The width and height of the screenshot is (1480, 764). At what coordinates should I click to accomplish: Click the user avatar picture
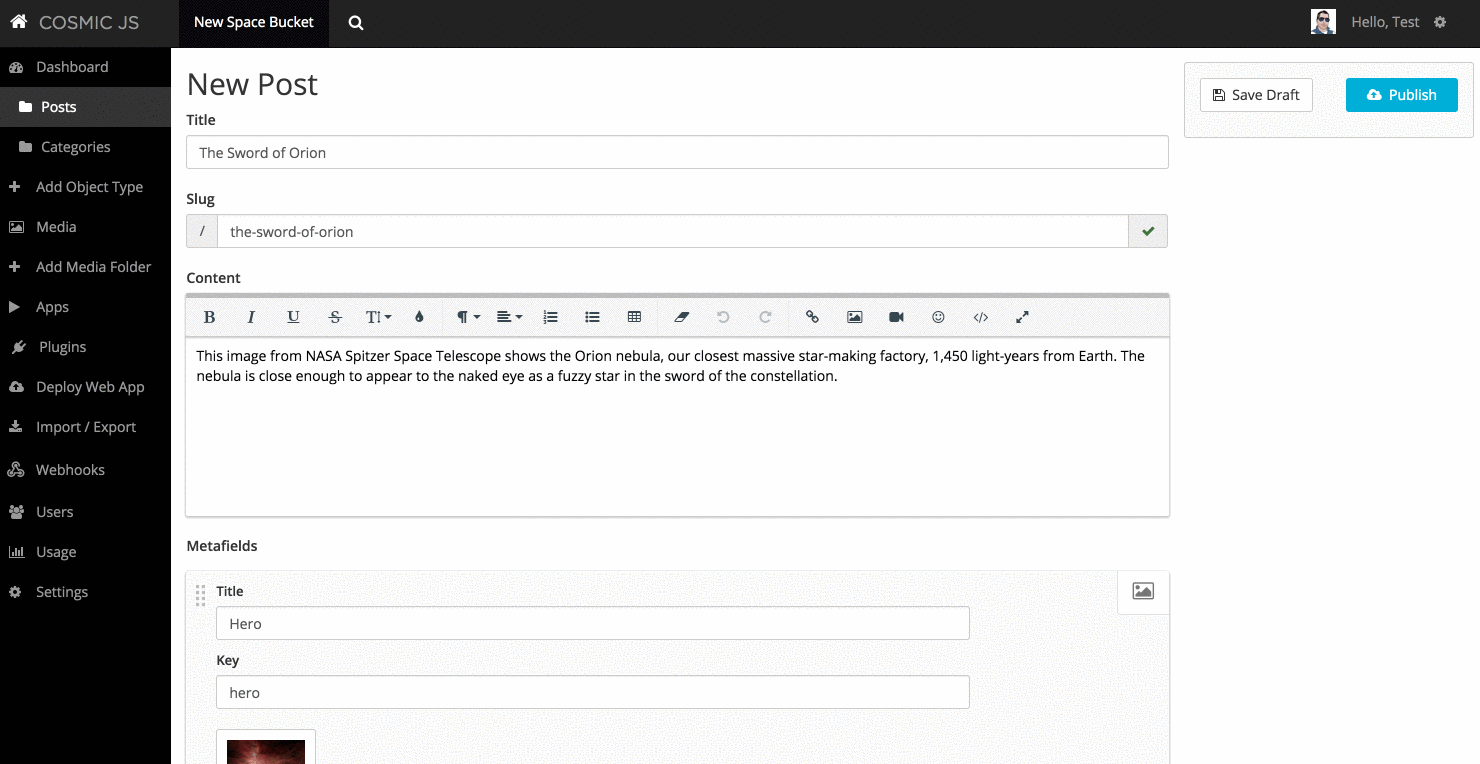(1323, 22)
